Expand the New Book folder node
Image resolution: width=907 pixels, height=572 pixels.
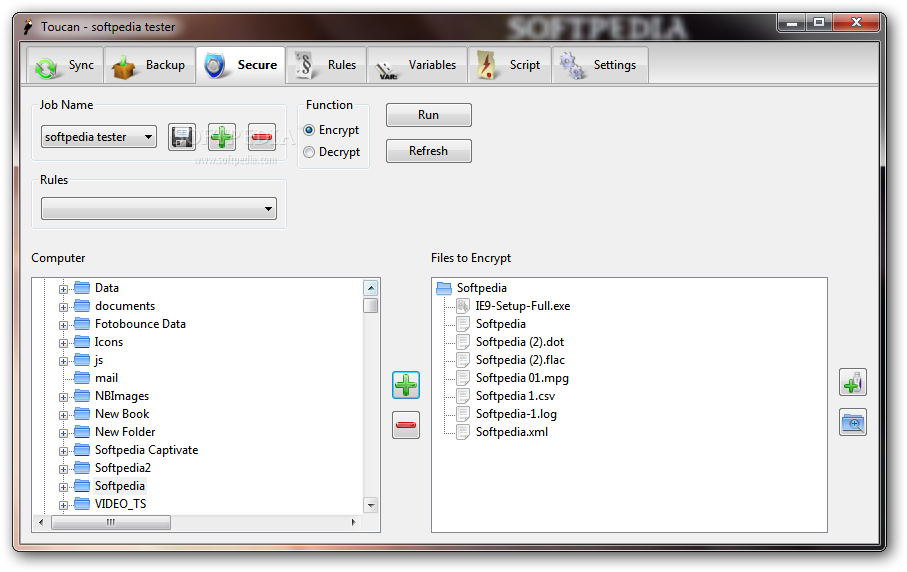point(63,415)
